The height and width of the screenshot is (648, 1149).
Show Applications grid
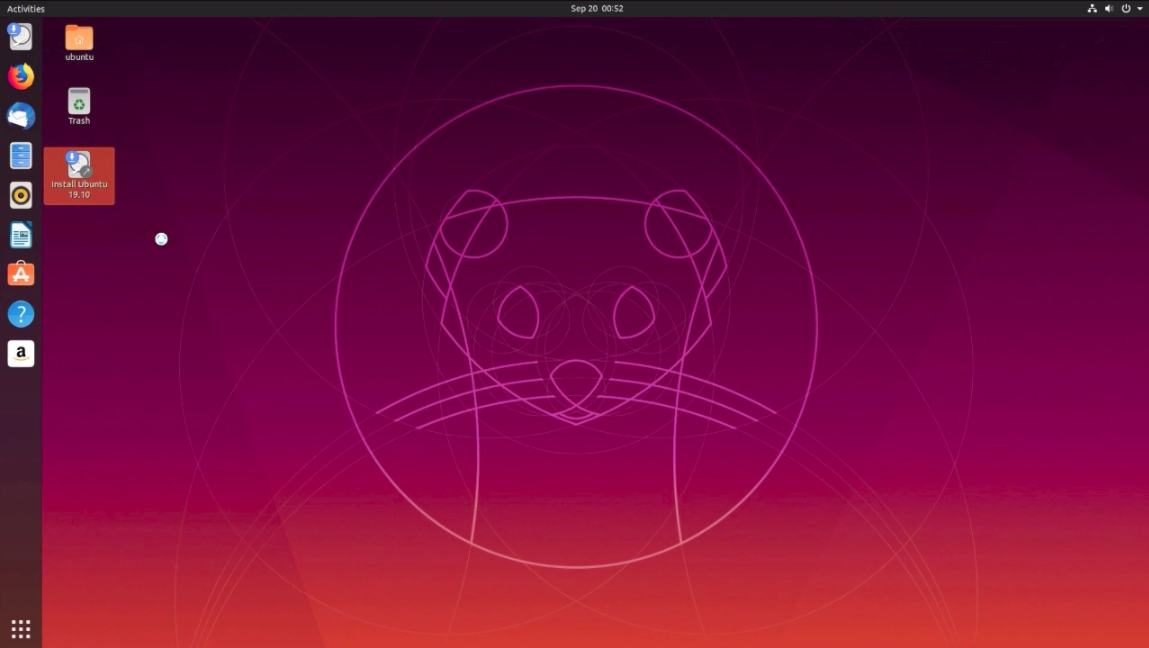(x=21, y=628)
